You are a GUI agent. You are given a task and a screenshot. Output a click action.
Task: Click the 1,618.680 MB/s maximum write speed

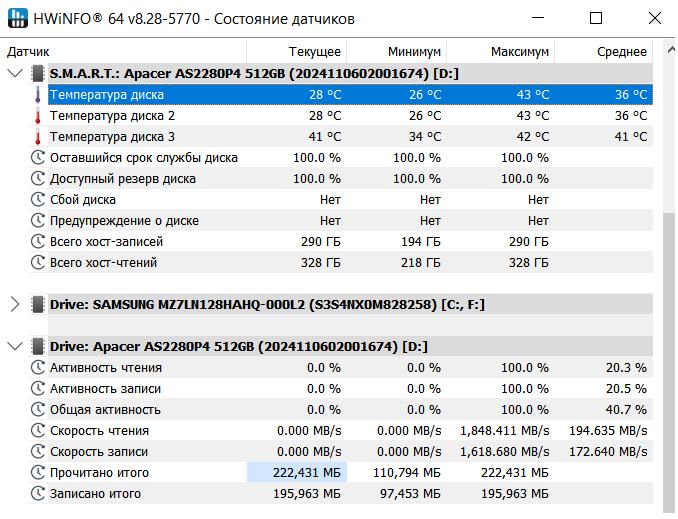tap(505, 452)
